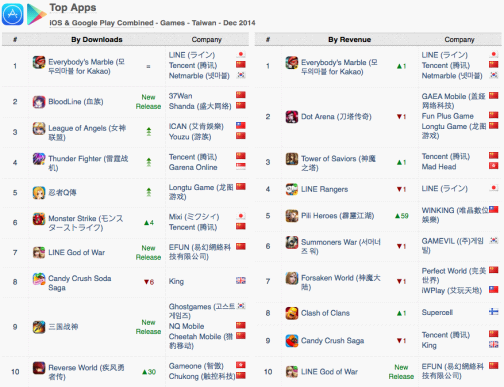Open the Clash of Clans icon

pos(292,313)
